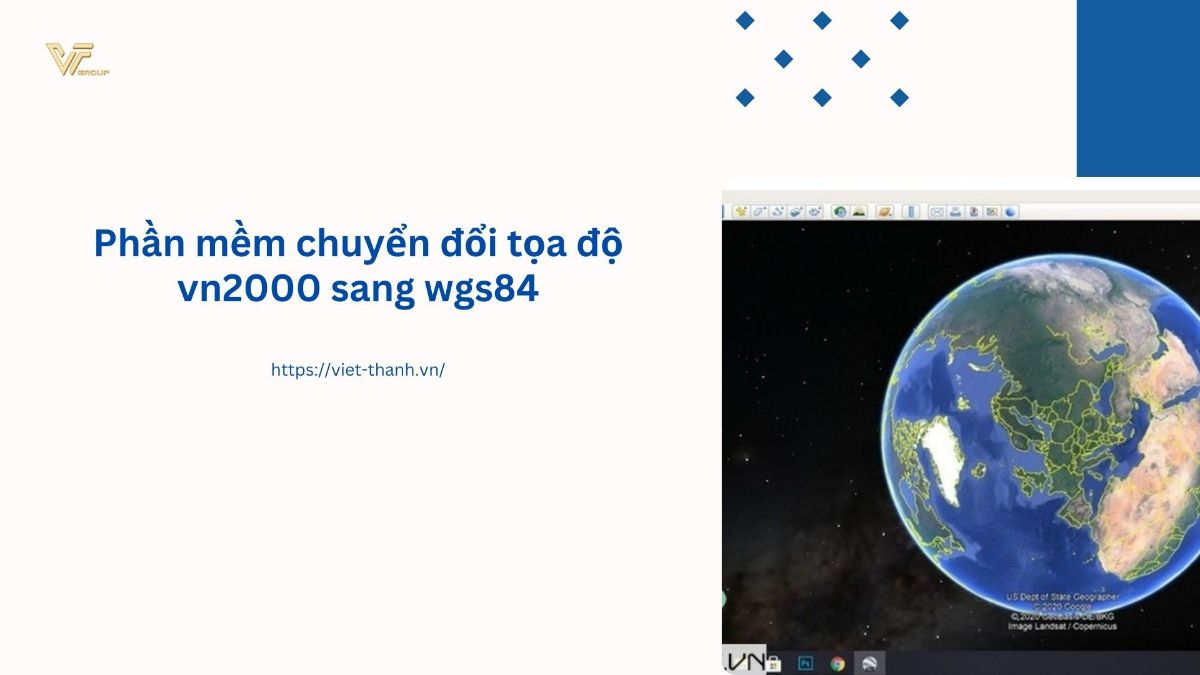The width and height of the screenshot is (1200, 675).
Task: Click the Add Polygon tool
Action: (760, 211)
